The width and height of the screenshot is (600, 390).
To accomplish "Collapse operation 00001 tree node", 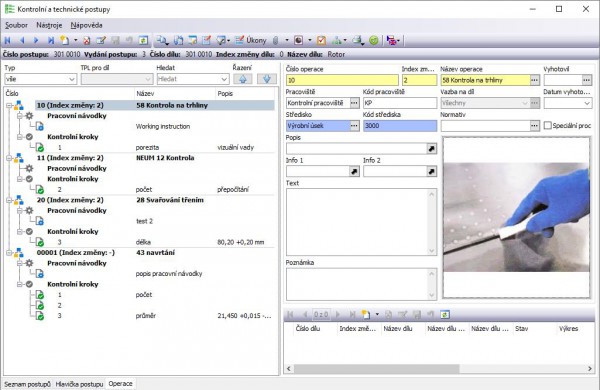I will [x=9, y=253].
